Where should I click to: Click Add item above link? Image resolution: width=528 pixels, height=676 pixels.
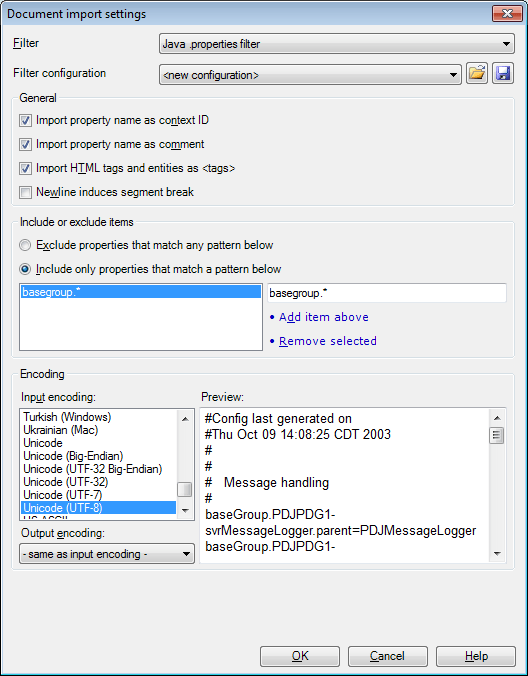pyautogui.click(x=324, y=317)
